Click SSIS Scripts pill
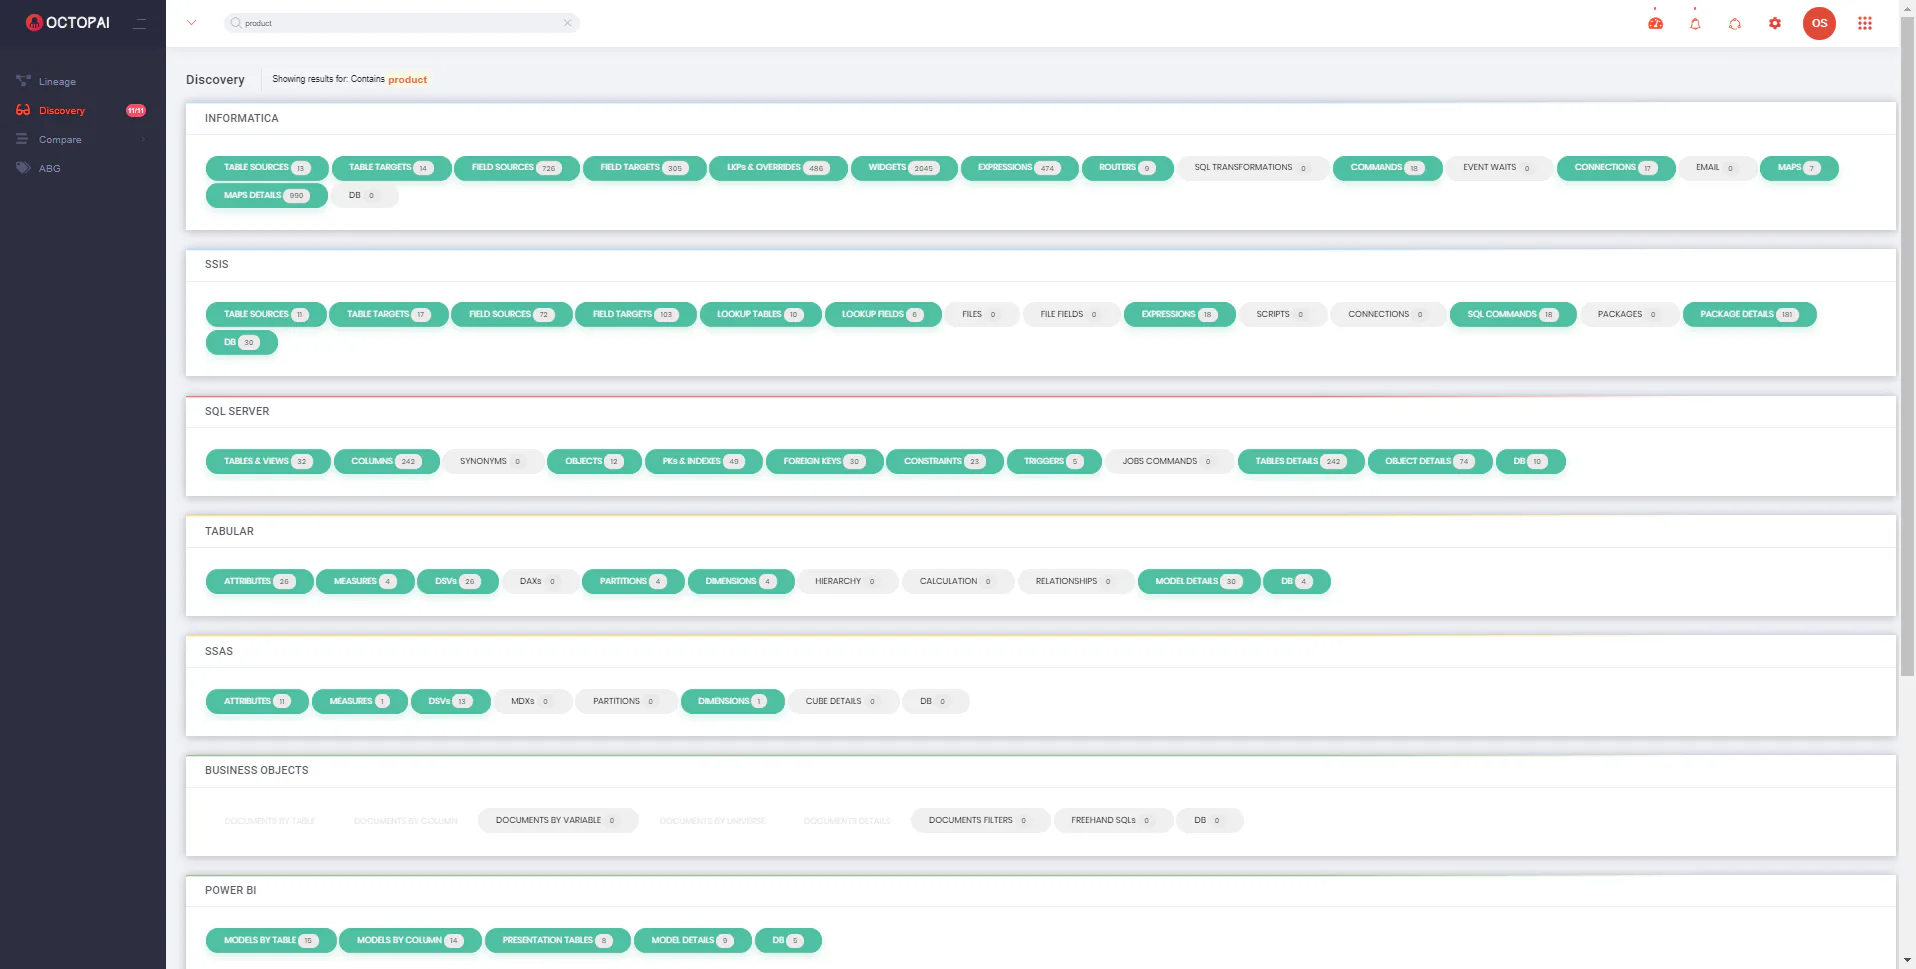 point(1283,315)
